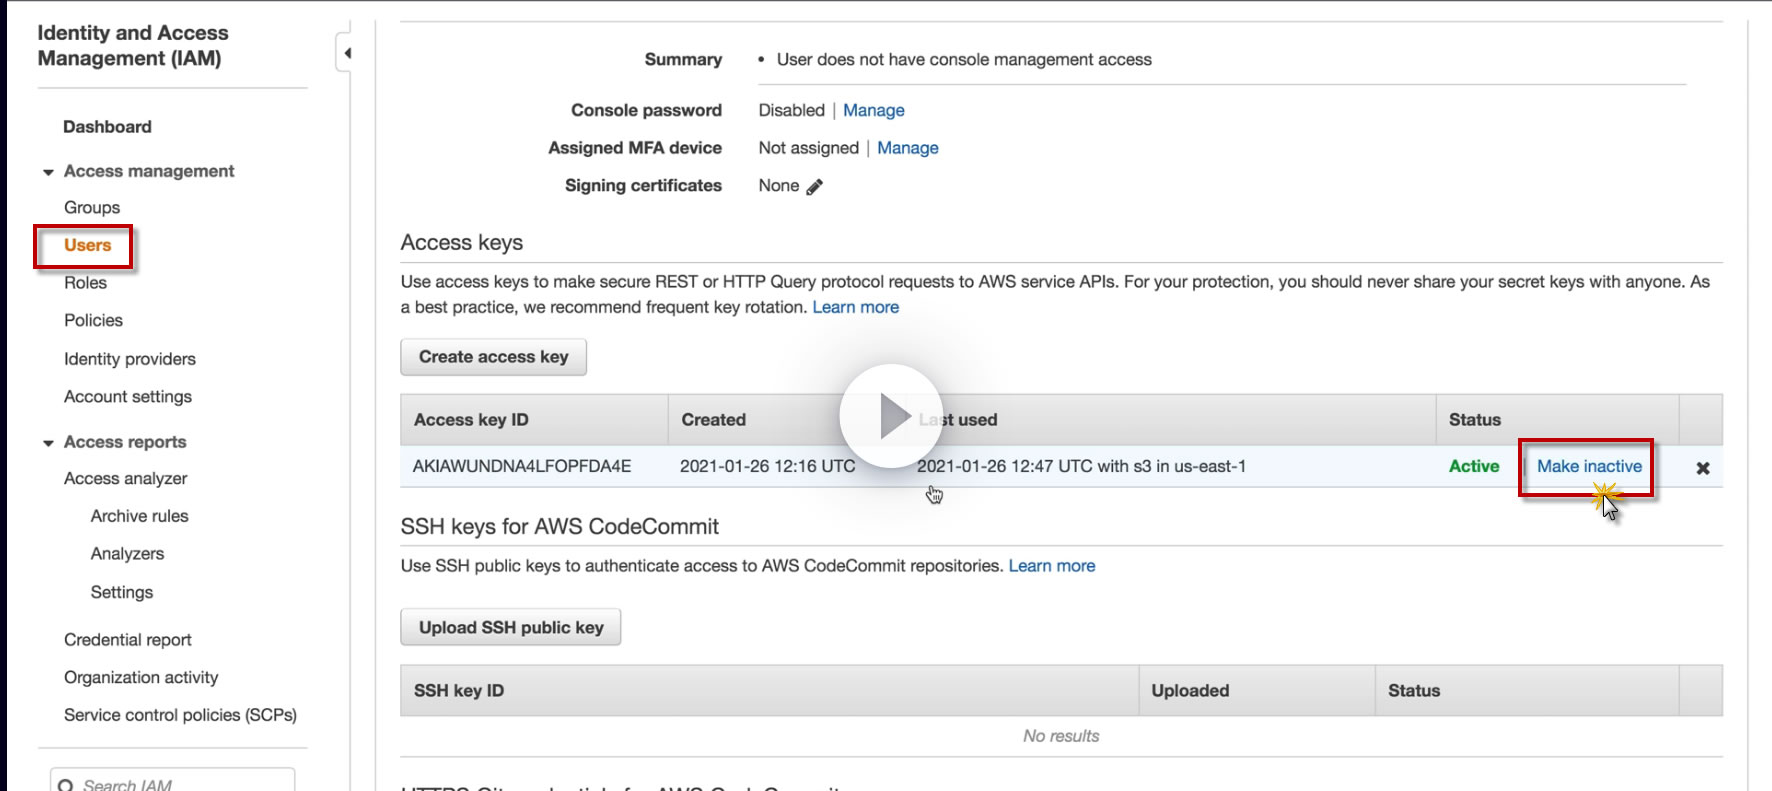Select Archive rules under Access analyzer
1772x791 pixels.
point(139,516)
